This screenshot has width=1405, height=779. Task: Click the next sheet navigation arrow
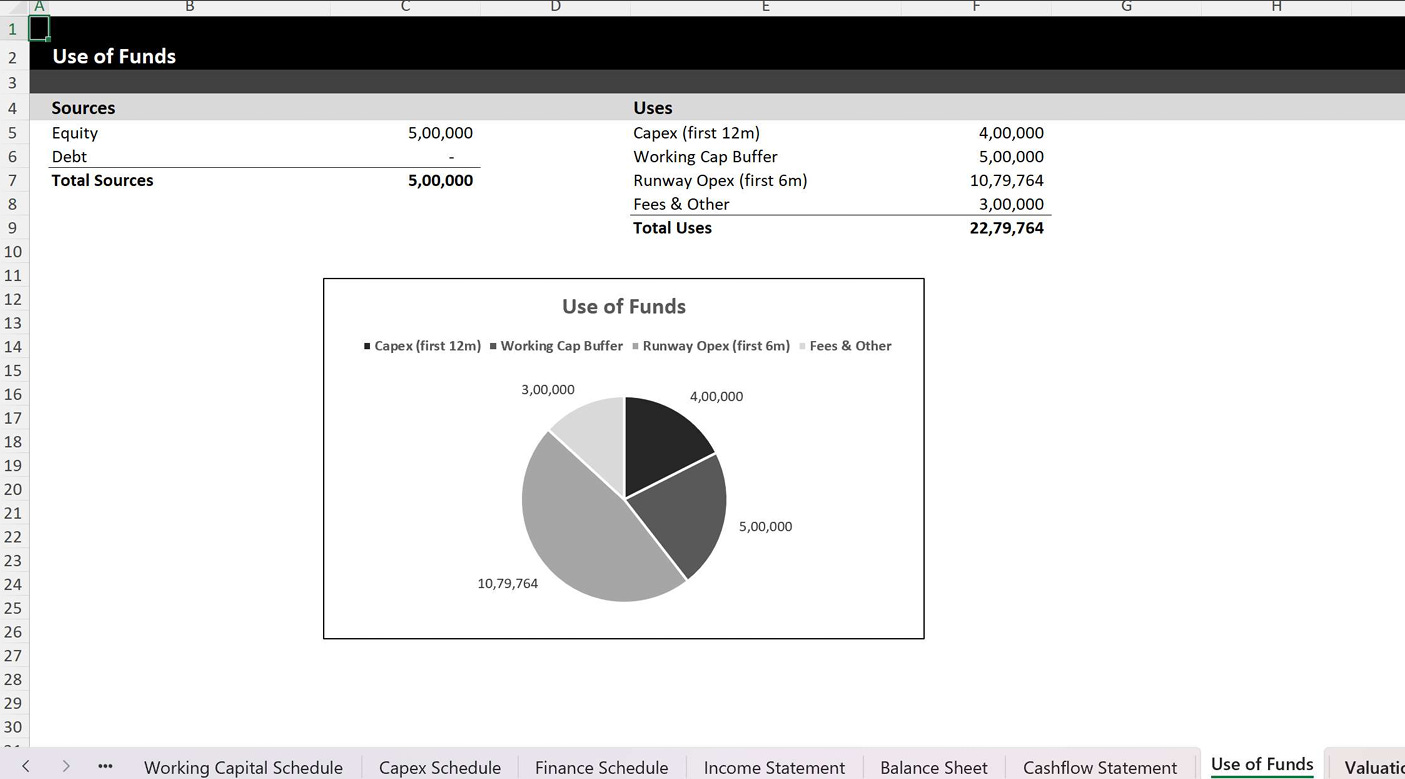tap(64, 767)
